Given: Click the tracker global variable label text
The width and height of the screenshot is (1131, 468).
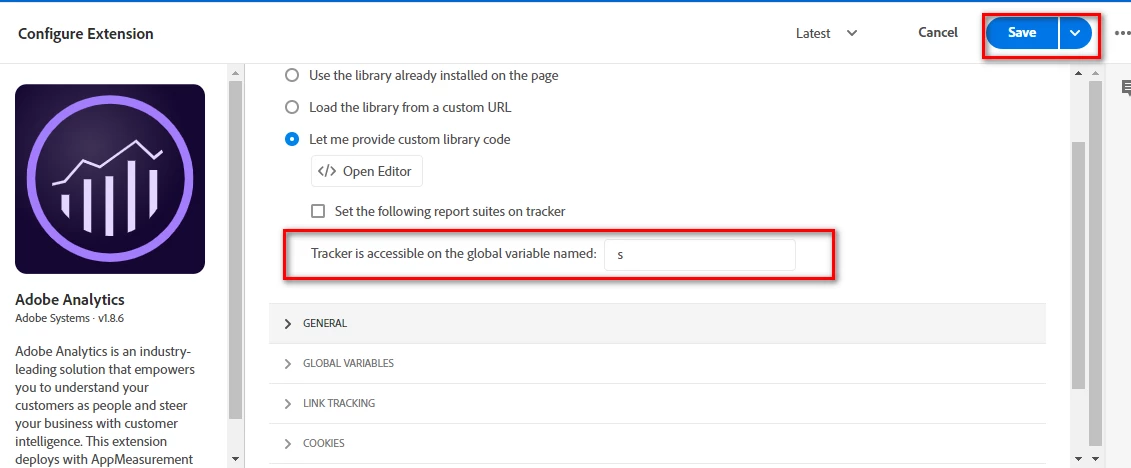Looking at the screenshot, I should point(454,253).
